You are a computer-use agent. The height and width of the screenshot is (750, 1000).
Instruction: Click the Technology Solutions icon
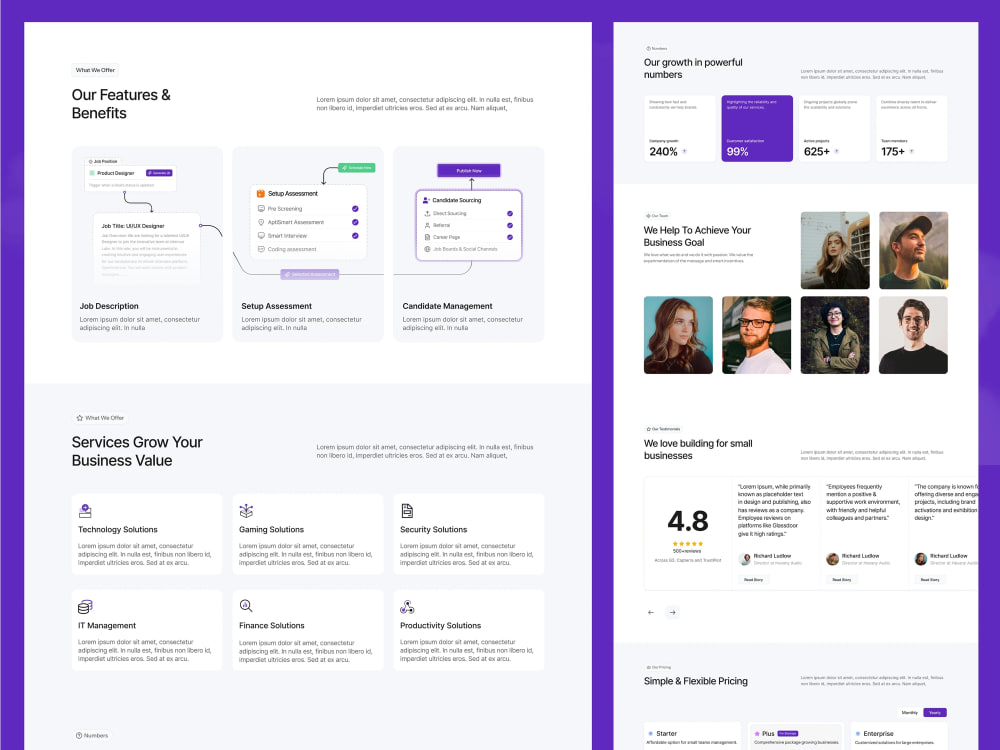pos(85,511)
